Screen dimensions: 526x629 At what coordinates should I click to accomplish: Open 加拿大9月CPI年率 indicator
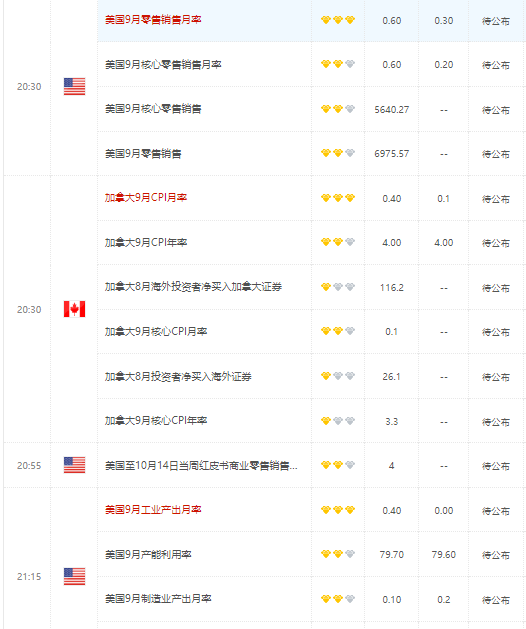click(x=146, y=243)
